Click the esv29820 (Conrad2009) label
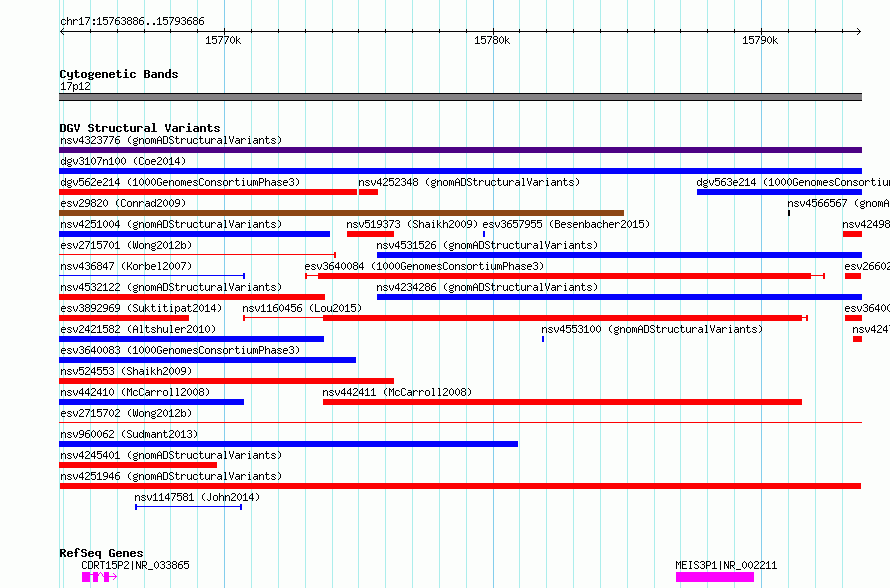Screen dimensions: 890x588 123,203
